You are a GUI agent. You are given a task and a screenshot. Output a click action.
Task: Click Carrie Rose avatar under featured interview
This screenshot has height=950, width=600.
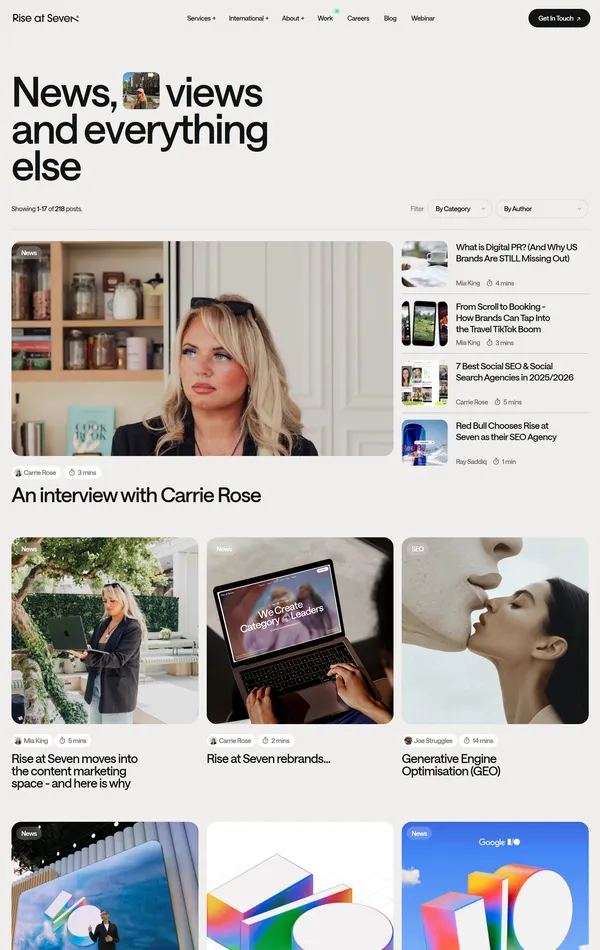(x=18, y=473)
